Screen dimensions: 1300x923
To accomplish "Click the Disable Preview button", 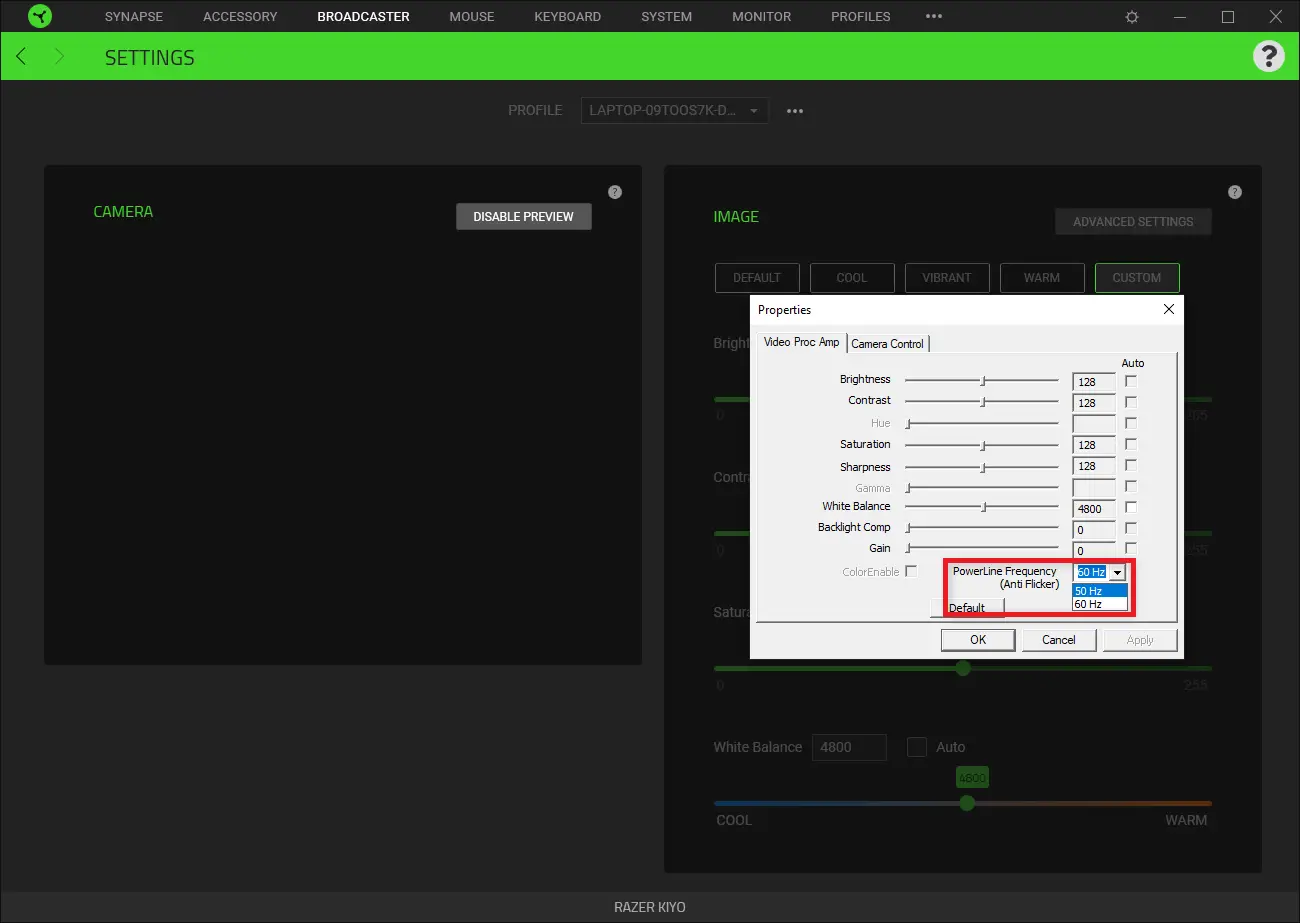I will point(523,217).
